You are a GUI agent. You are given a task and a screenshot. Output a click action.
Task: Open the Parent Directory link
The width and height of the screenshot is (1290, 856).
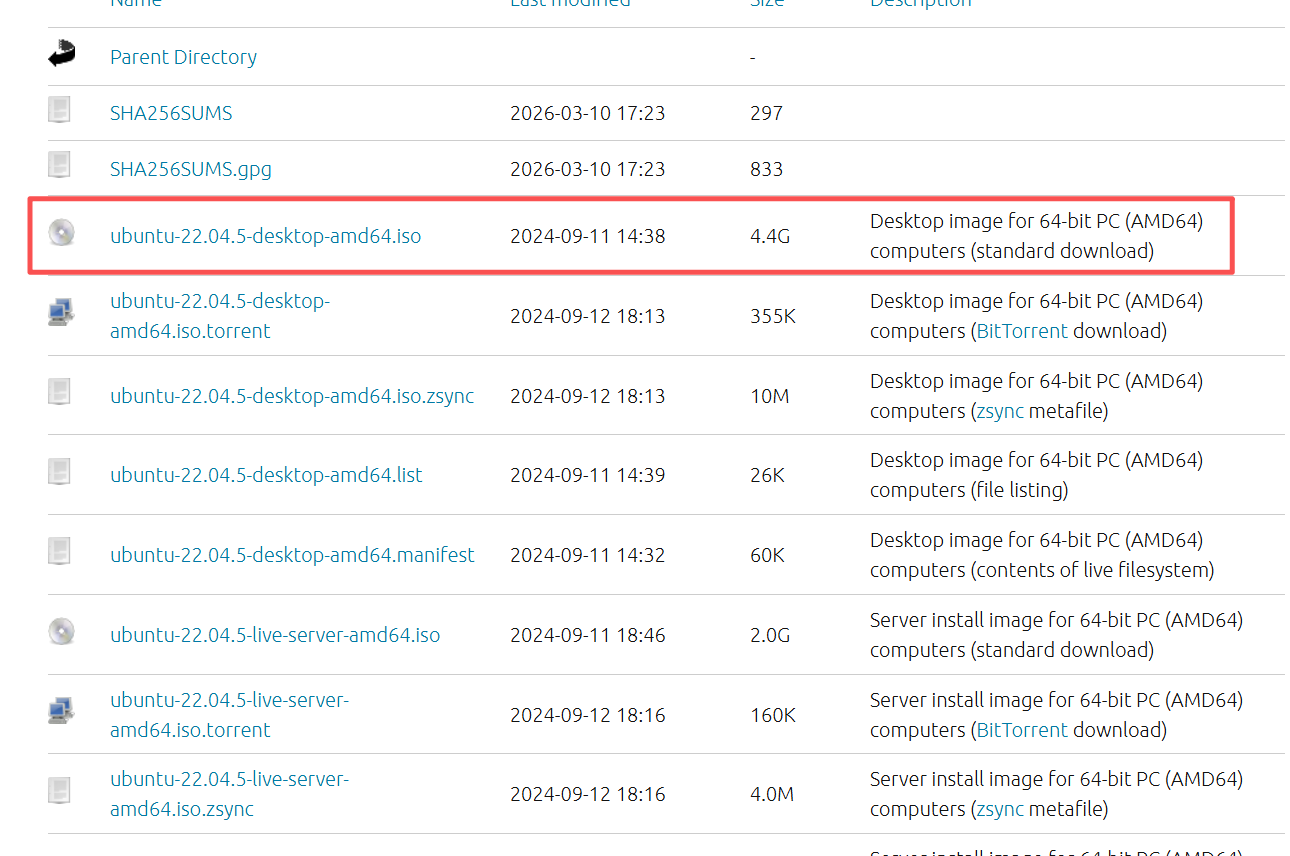[183, 57]
